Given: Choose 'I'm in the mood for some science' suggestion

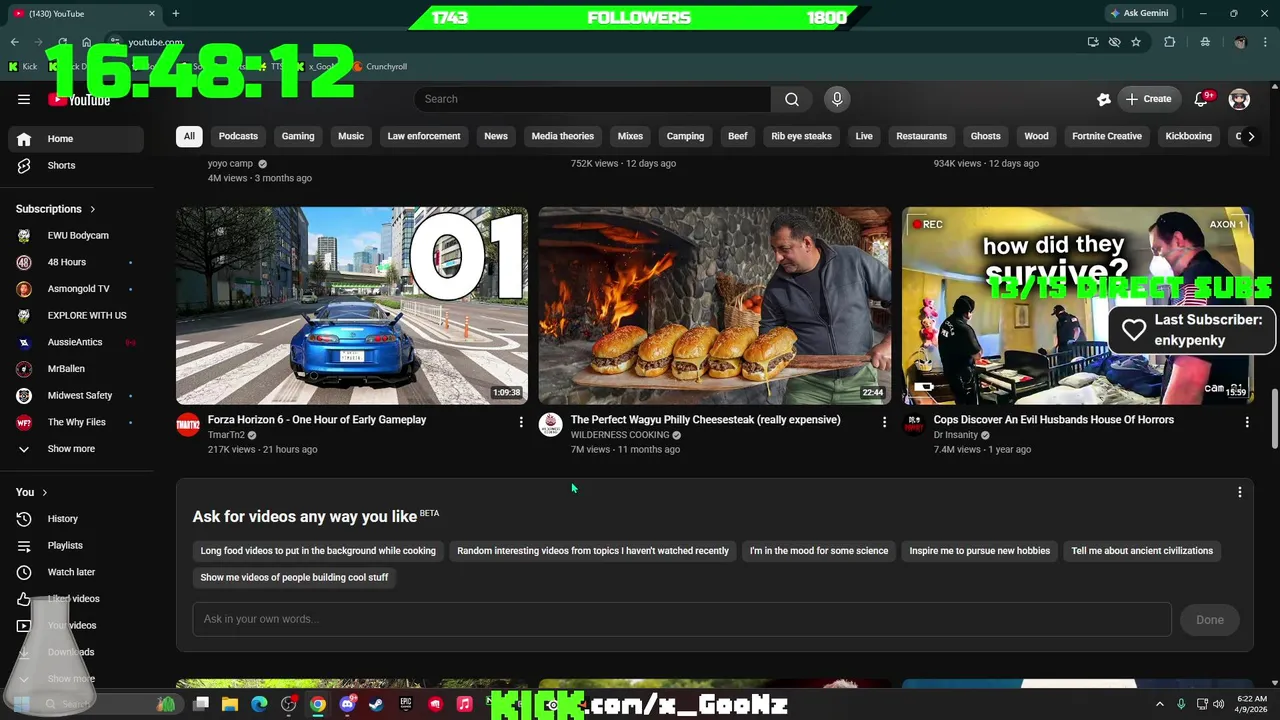Looking at the screenshot, I should (x=819, y=551).
